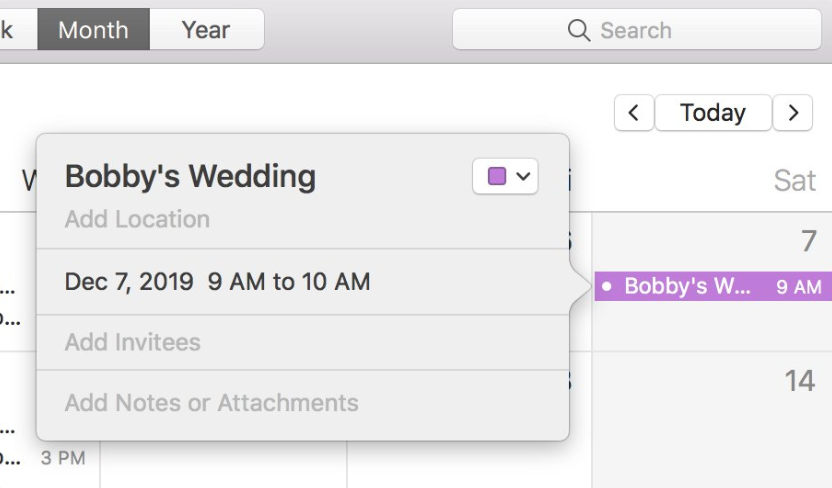Viewport: 832px width, 488px height.
Task: Open the event calendar color dropdown chevron
Action: [523, 177]
